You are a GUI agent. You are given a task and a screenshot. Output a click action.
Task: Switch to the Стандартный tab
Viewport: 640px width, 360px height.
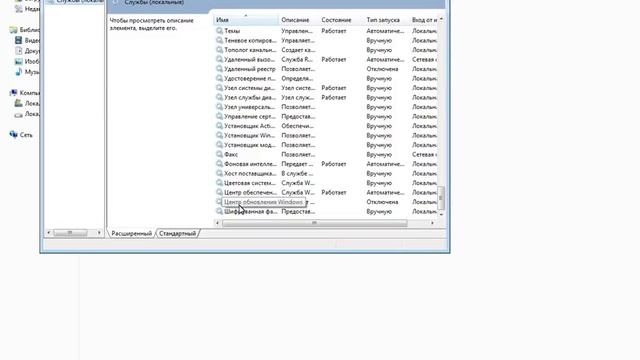tap(178, 233)
